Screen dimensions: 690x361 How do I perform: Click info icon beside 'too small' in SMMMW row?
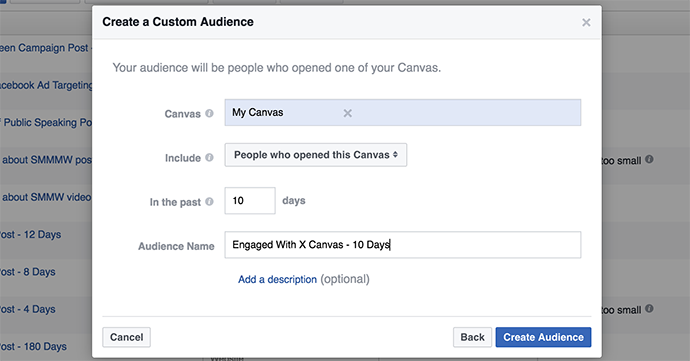click(650, 159)
